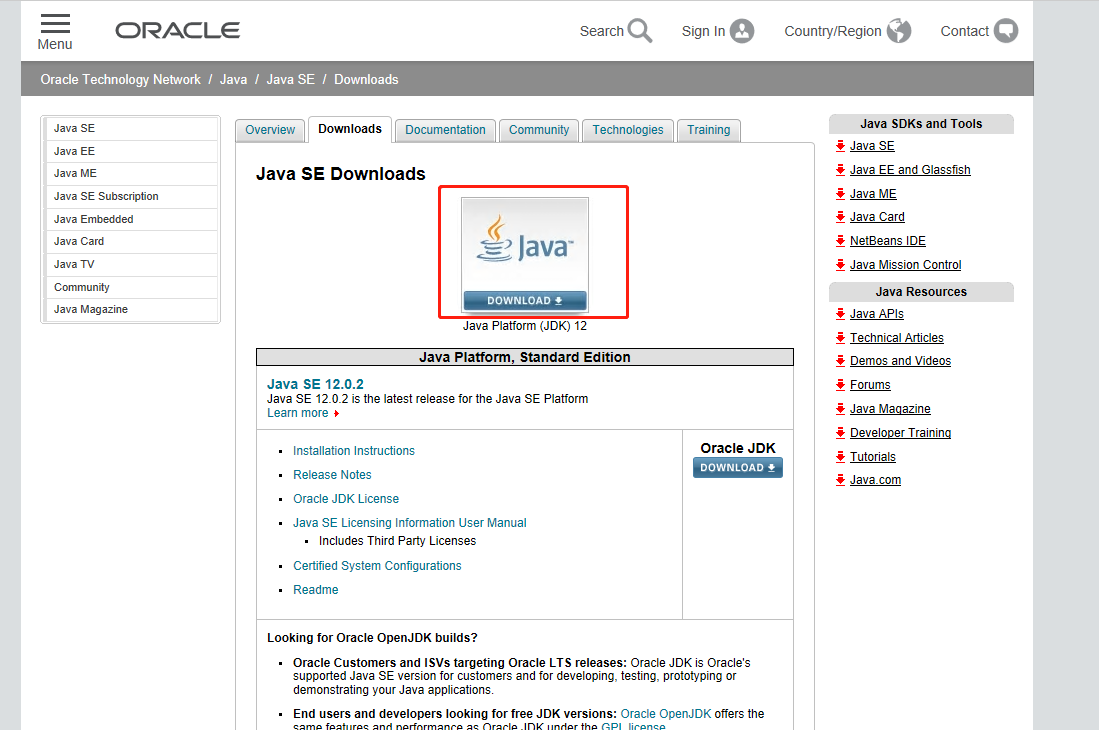Select Java ME in the left sidebar
This screenshot has height=730, width=1099.
[x=131, y=173]
